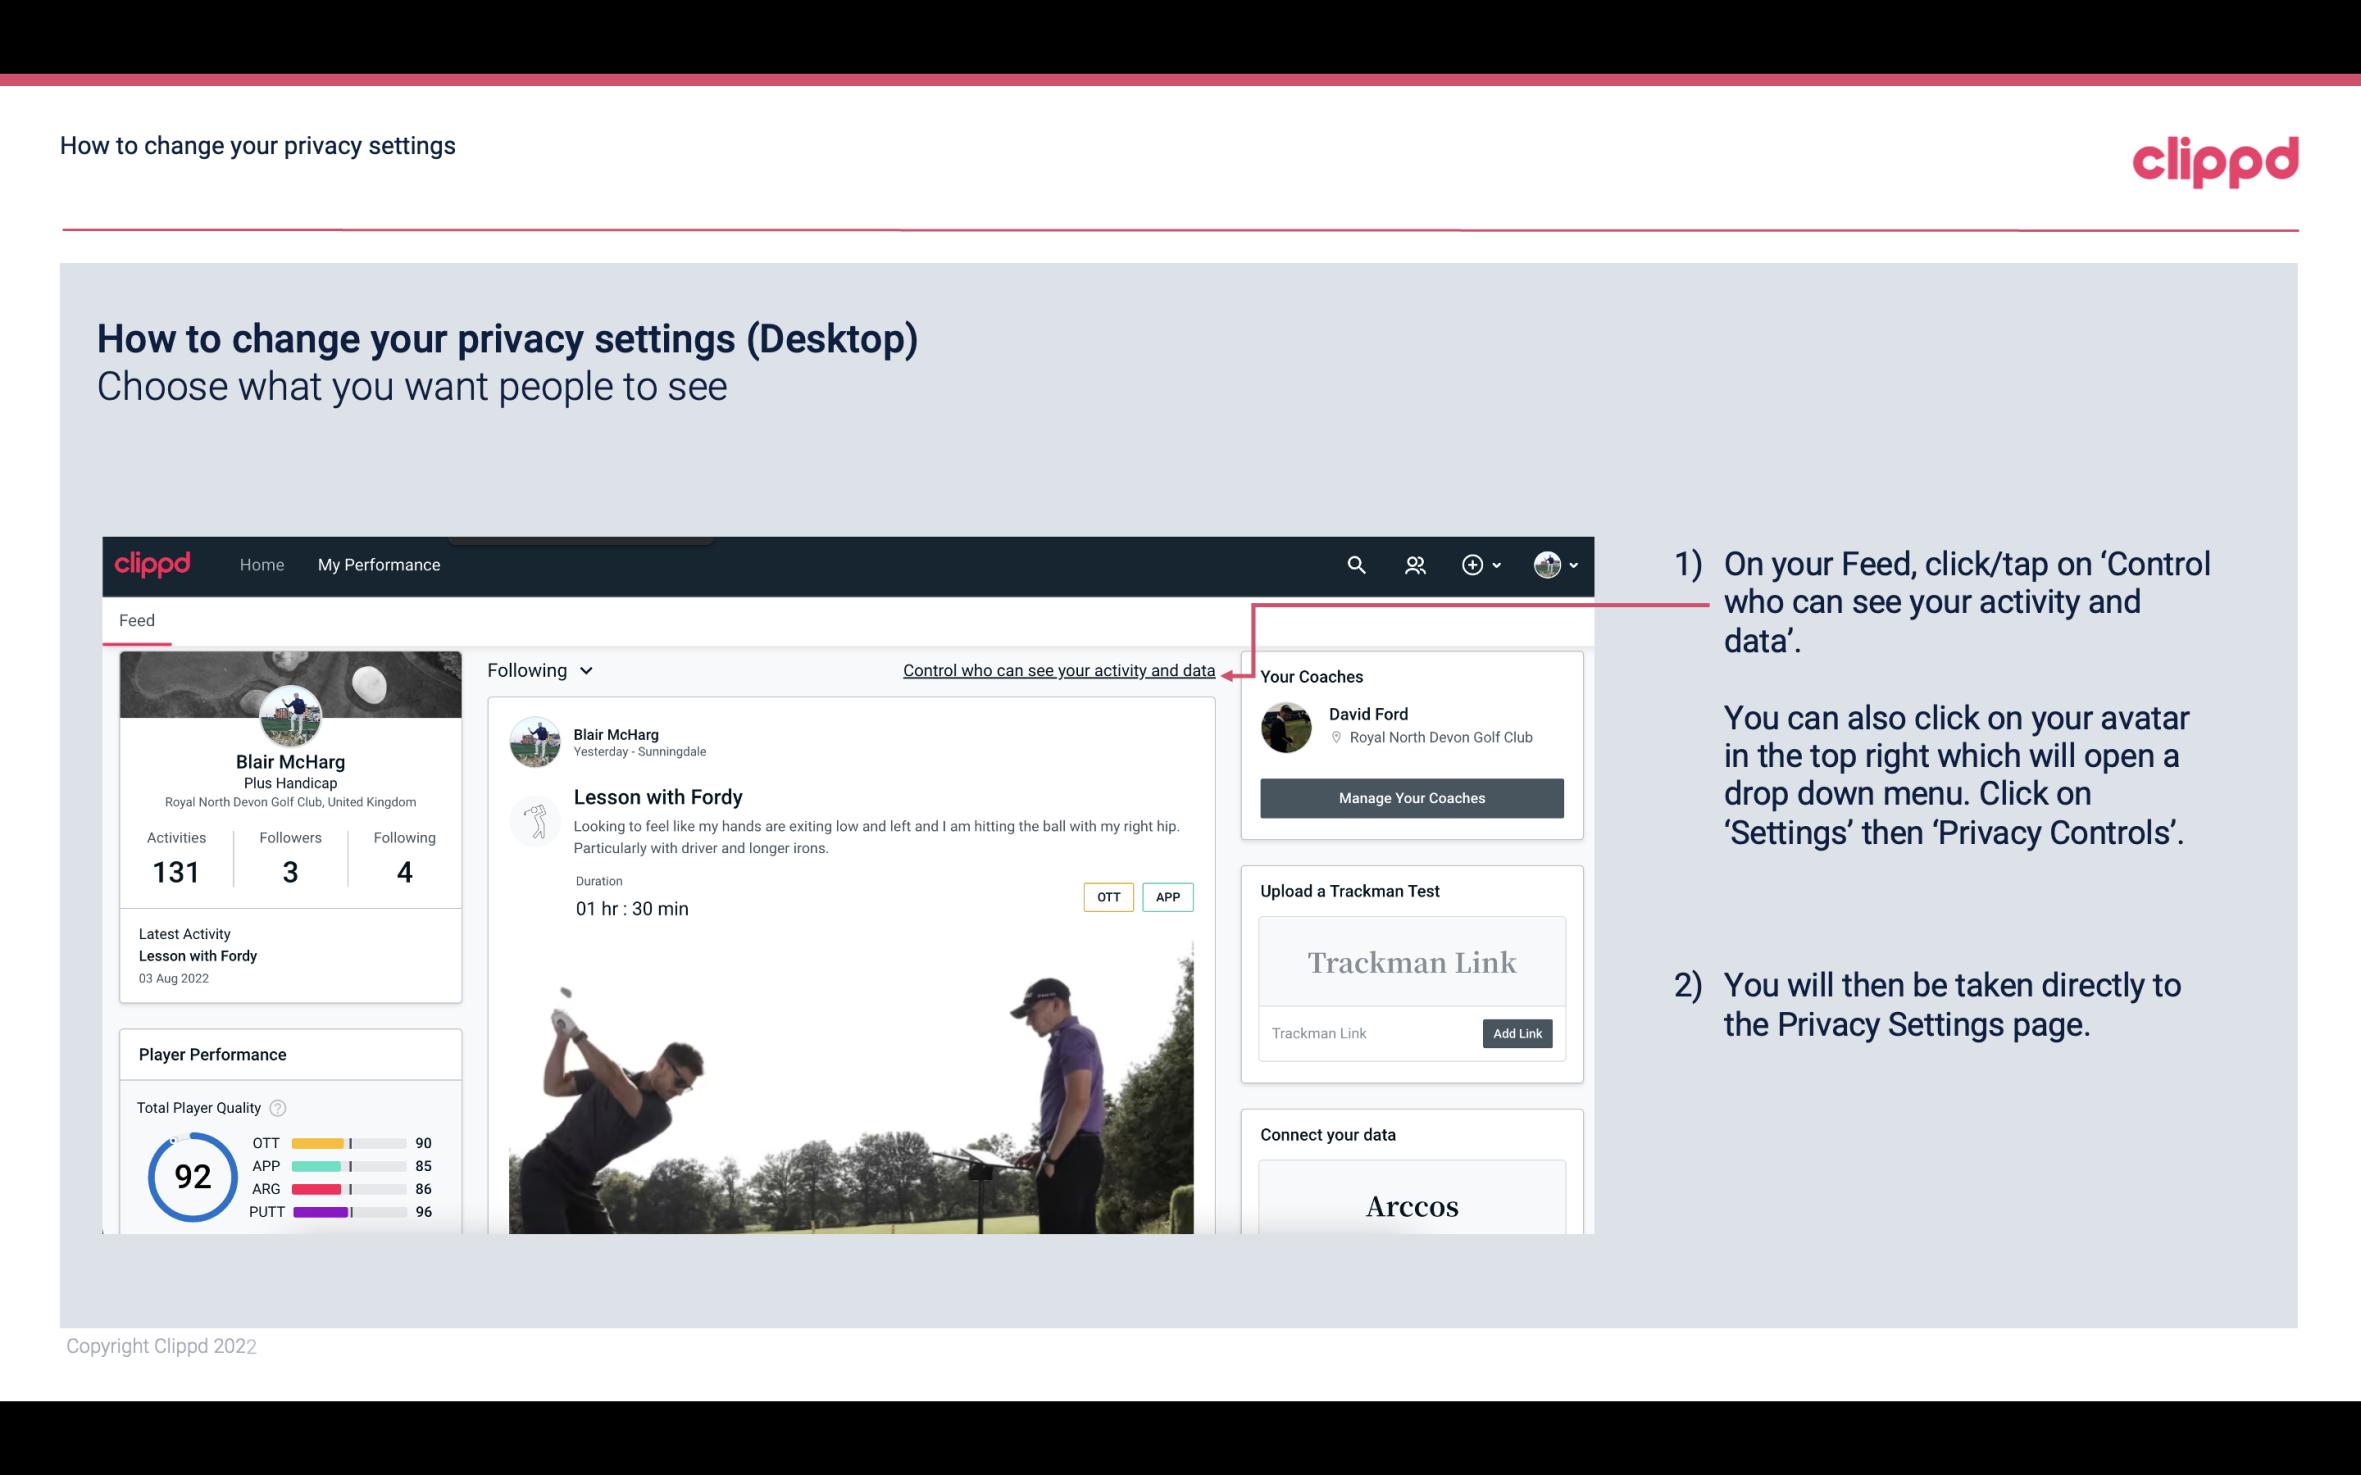
Task: Click 'Control who can see your activity and data'
Action: 1058,670
